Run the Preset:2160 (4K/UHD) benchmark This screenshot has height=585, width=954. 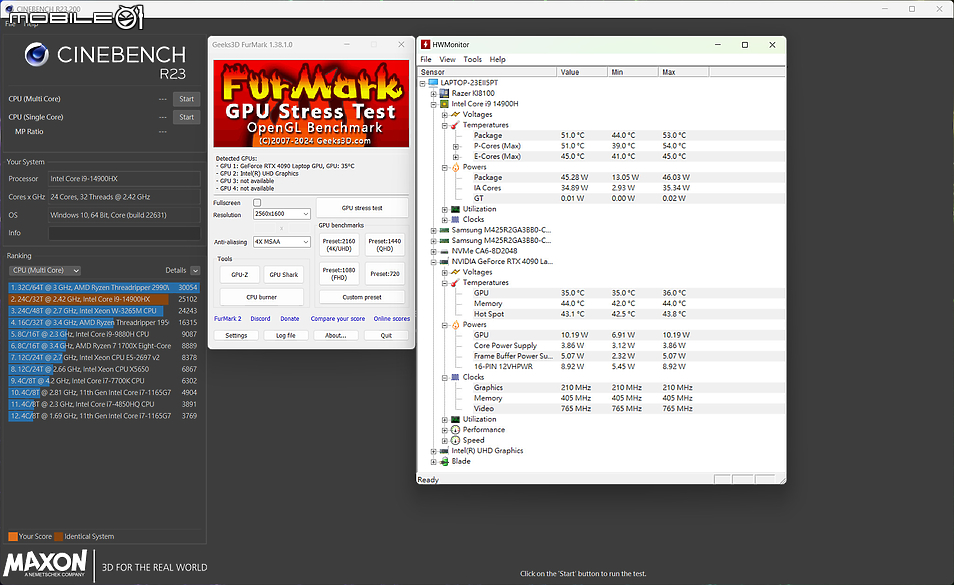coord(339,244)
